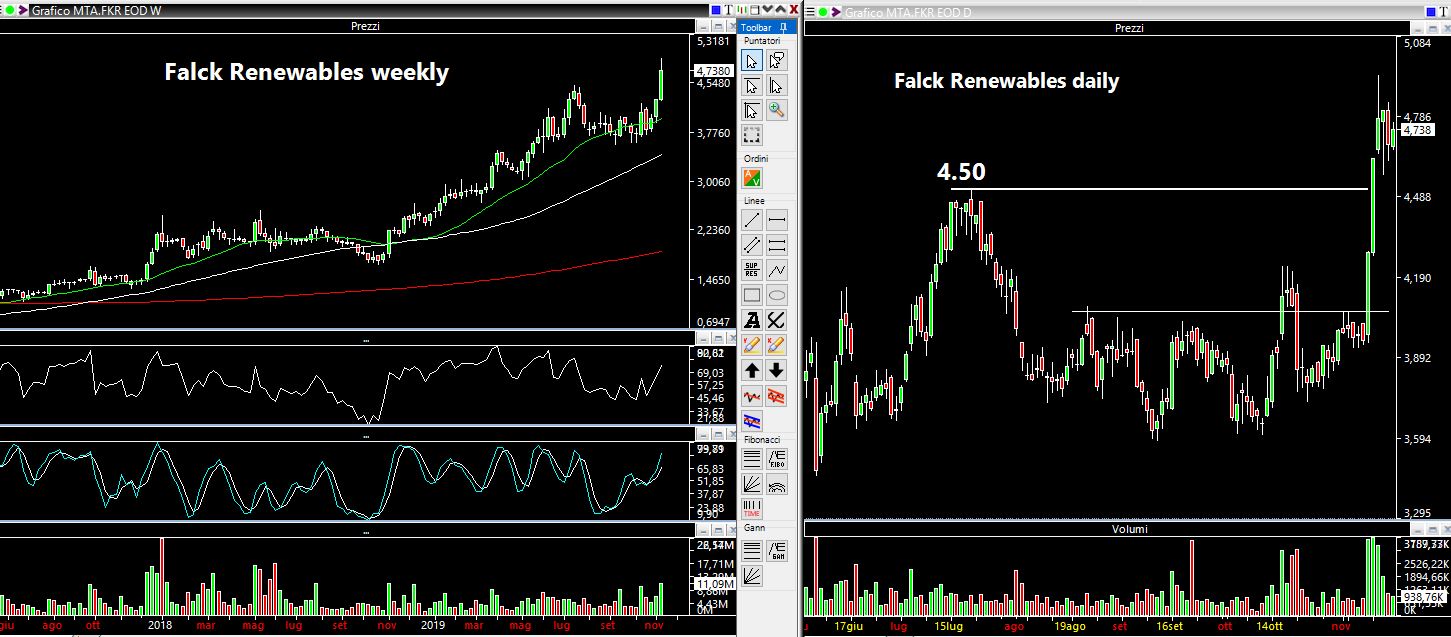The image size is (1451, 637).
Task: Select the Fibonacci retracement lines tool
Action: (752, 459)
